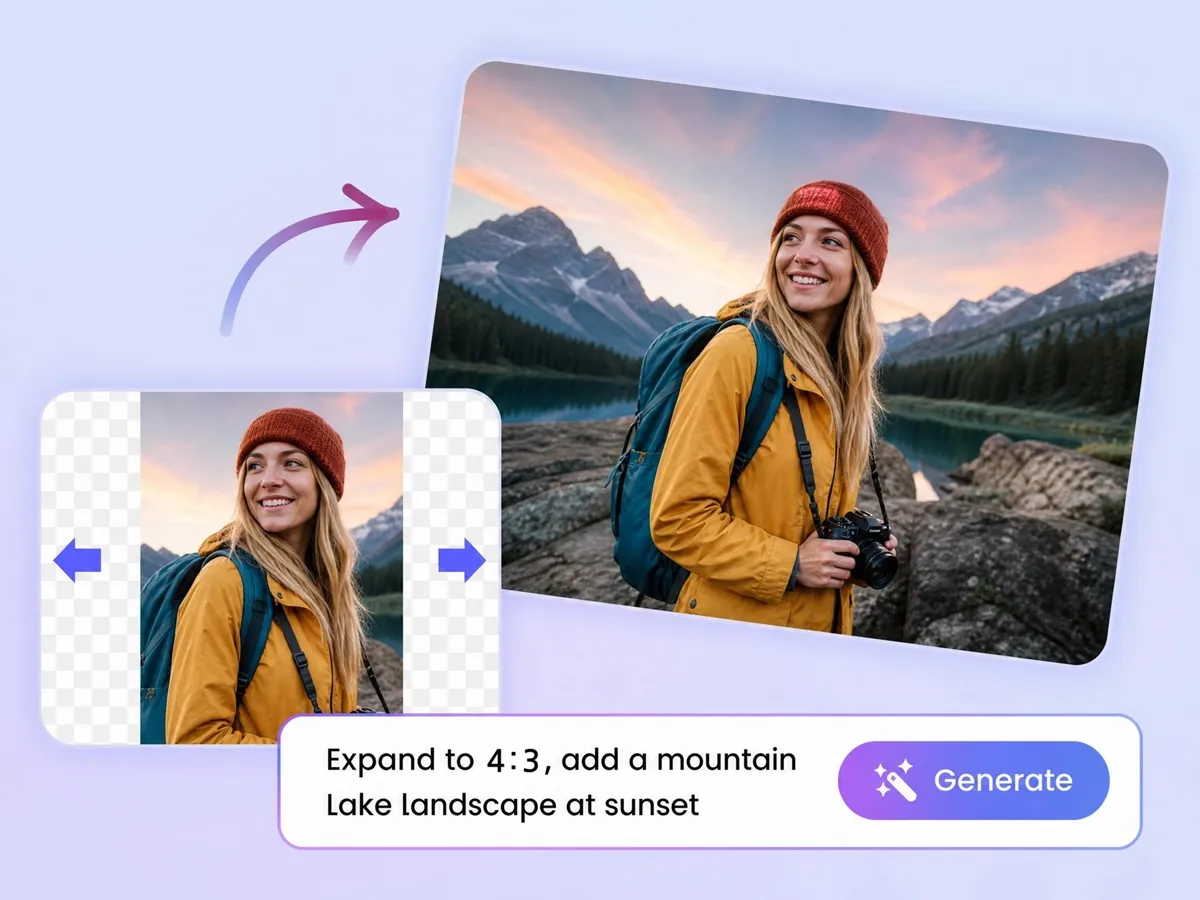Click the Generate button
Viewport: 1200px width, 900px height.
click(x=973, y=780)
